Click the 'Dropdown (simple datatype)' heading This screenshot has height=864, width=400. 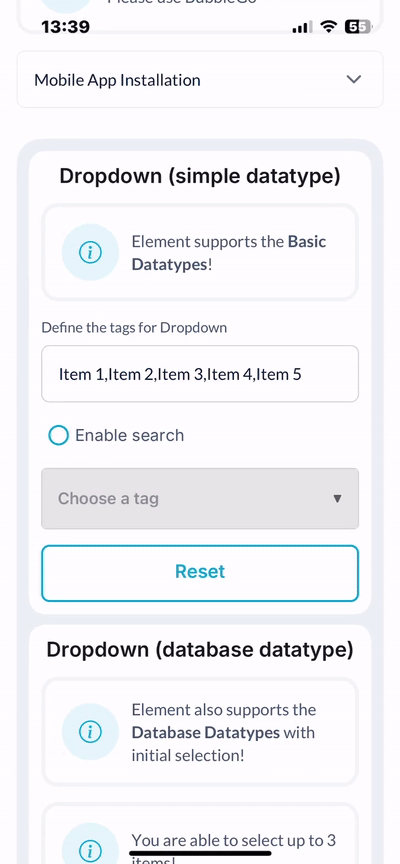pos(200,176)
